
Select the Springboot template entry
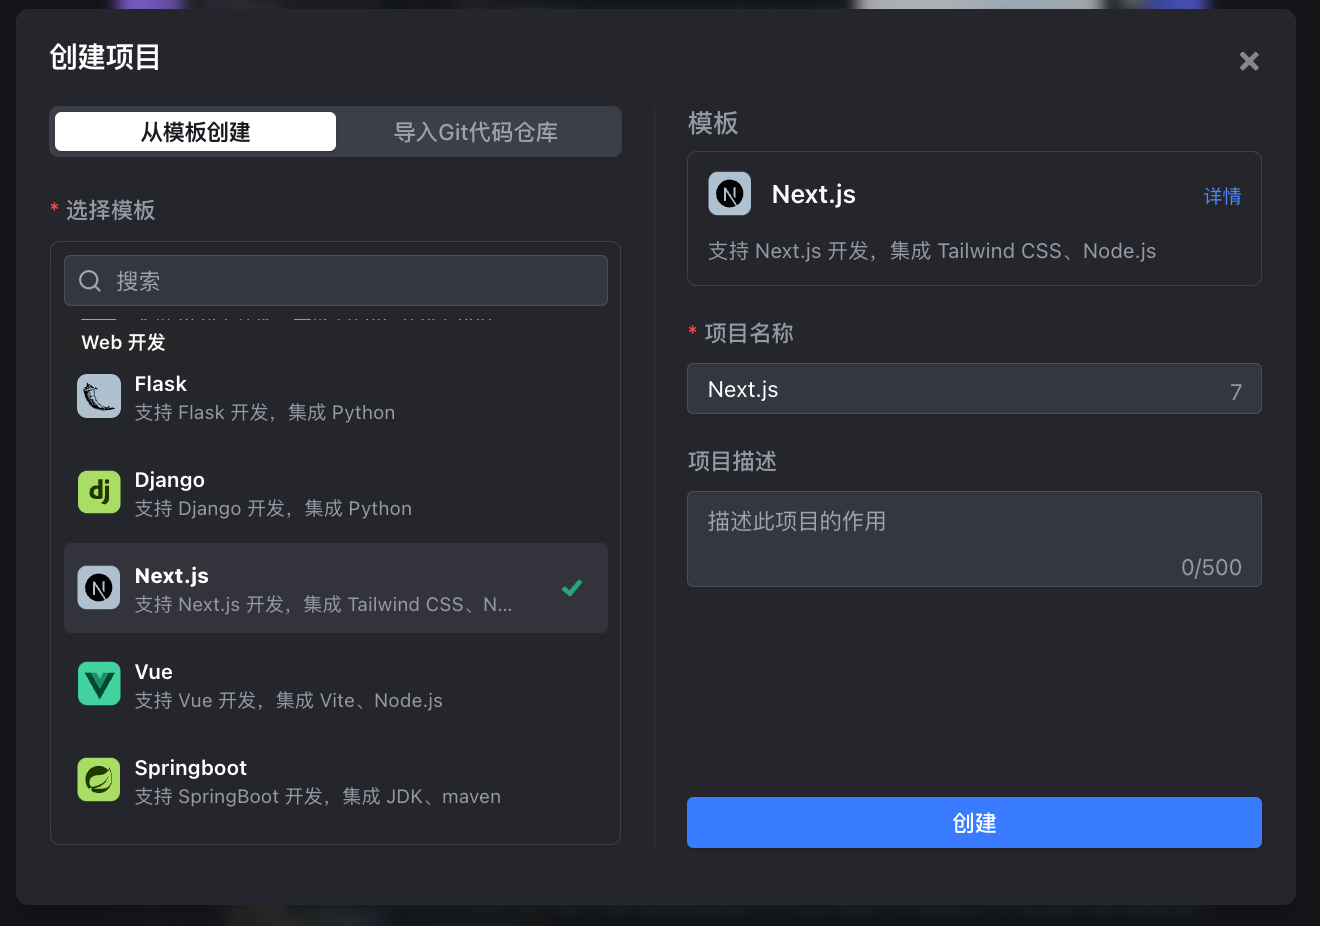(300, 779)
